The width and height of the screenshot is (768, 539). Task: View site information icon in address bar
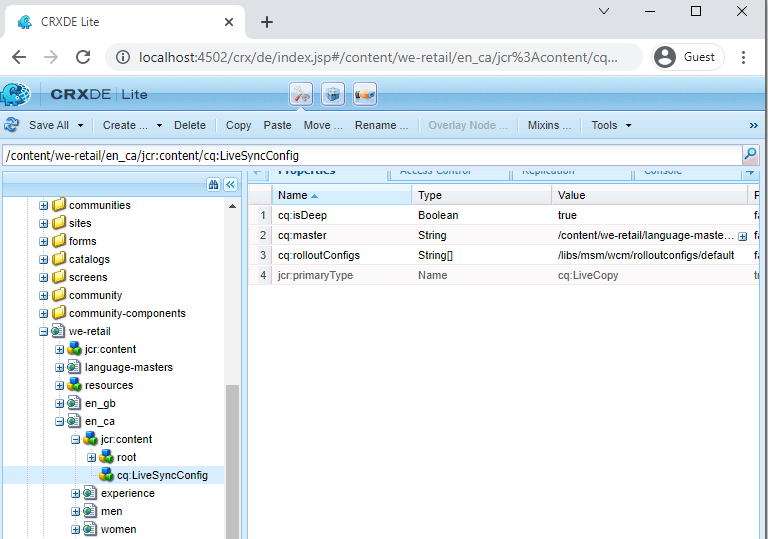[123, 57]
